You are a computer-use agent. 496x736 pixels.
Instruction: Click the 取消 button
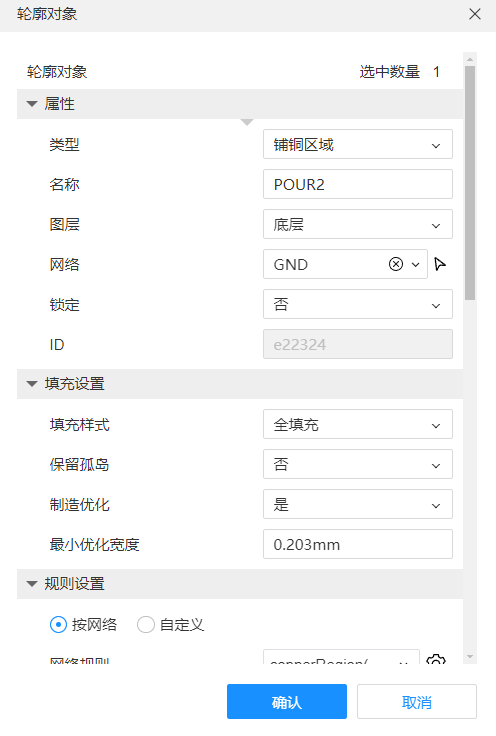[417, 702]
